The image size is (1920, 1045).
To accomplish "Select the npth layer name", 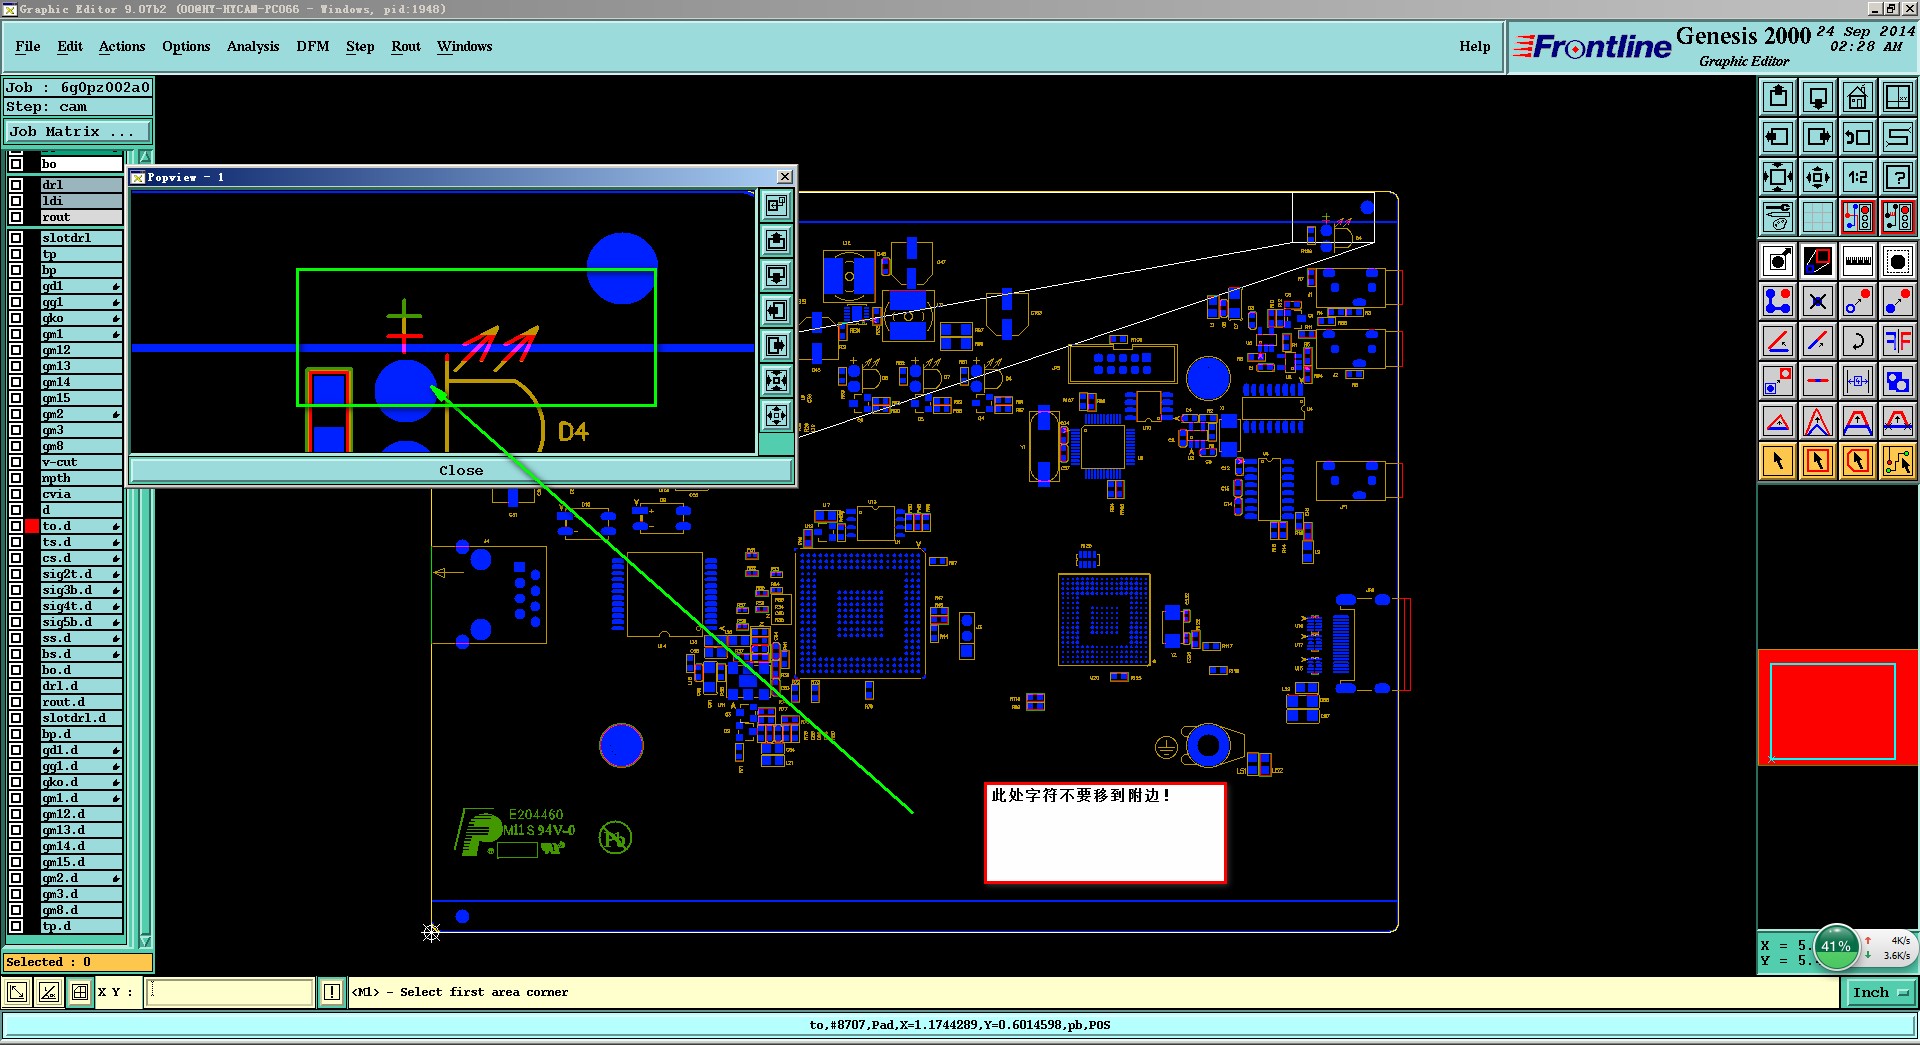I will [81, 478].
